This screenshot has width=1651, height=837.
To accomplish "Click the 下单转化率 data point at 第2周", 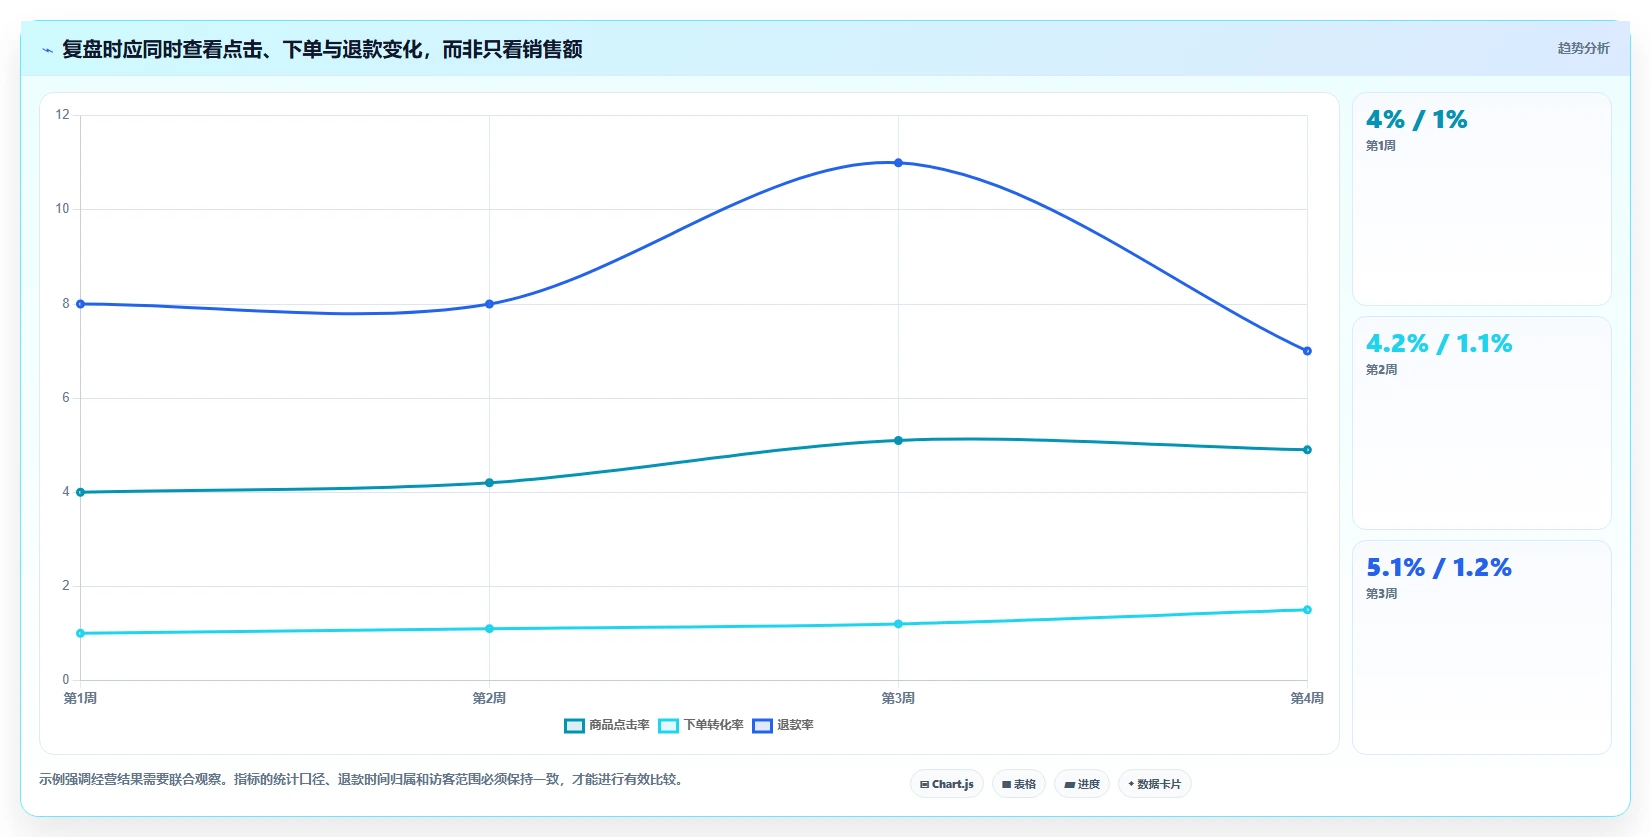I will click(x=489, y=629).
